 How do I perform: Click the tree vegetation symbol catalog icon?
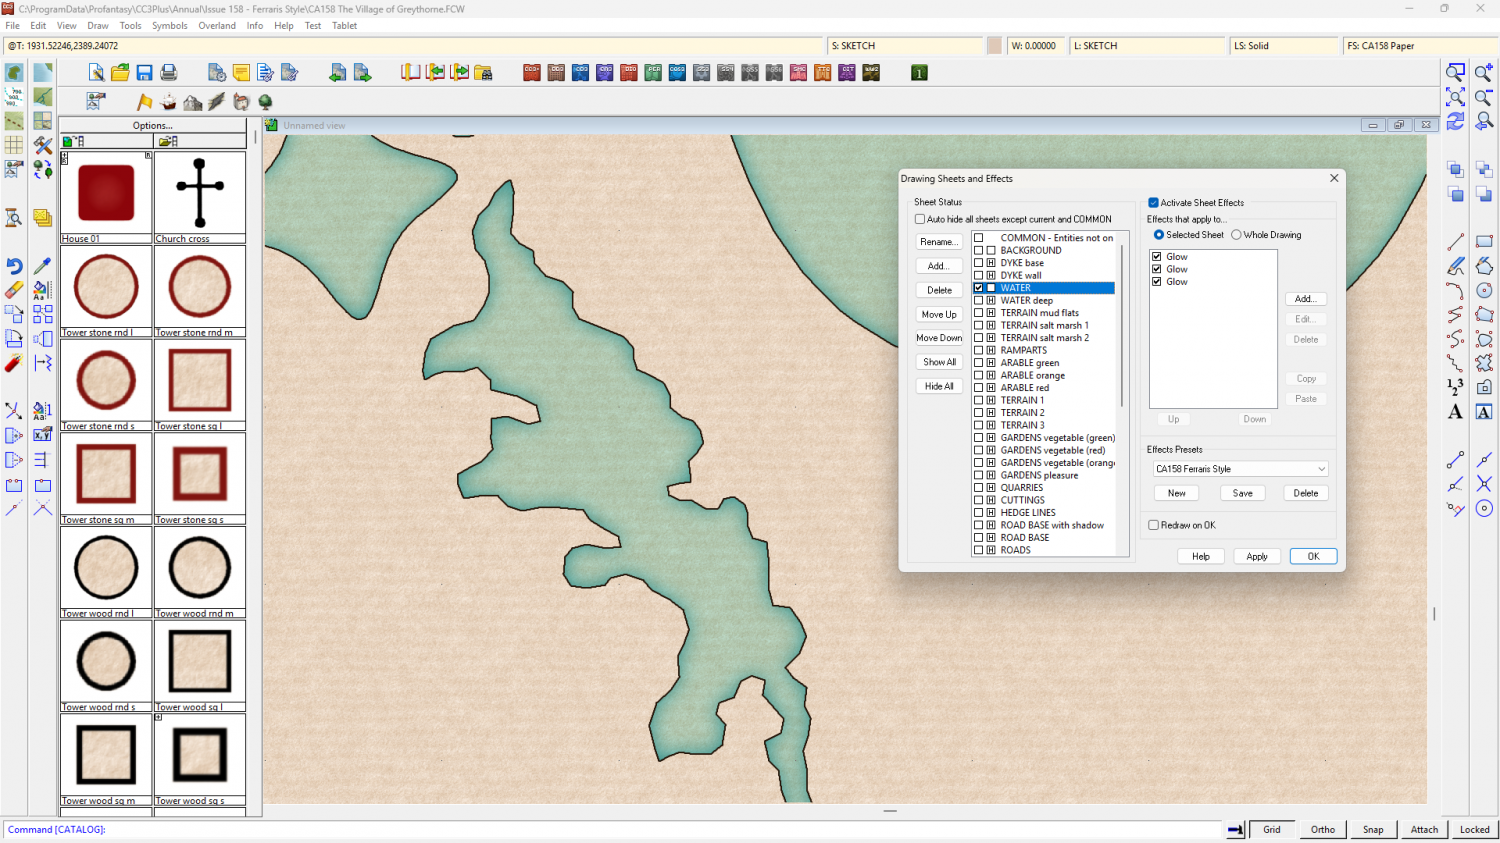[265, 102]
